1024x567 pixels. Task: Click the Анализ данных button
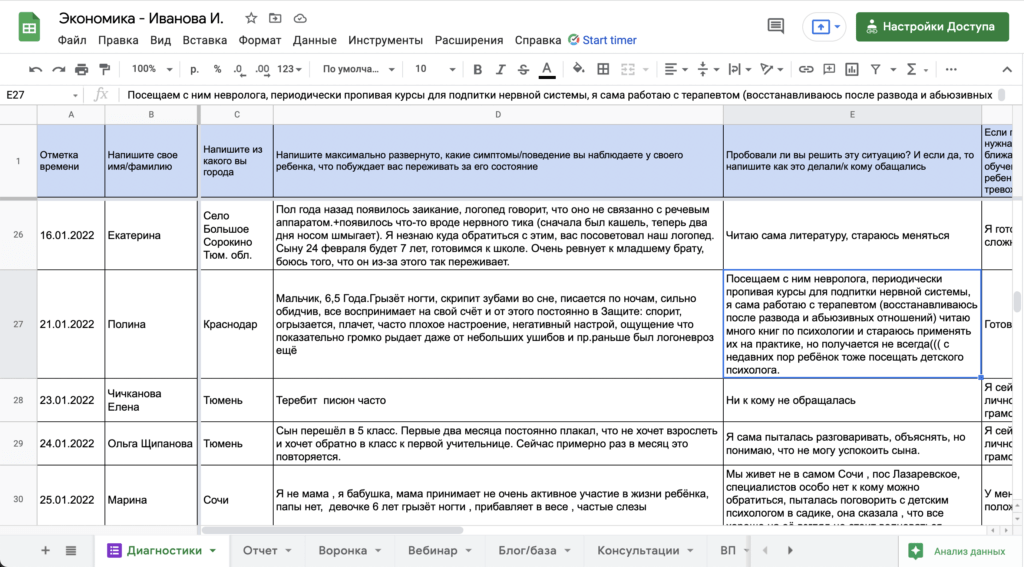tap(958, 551)
